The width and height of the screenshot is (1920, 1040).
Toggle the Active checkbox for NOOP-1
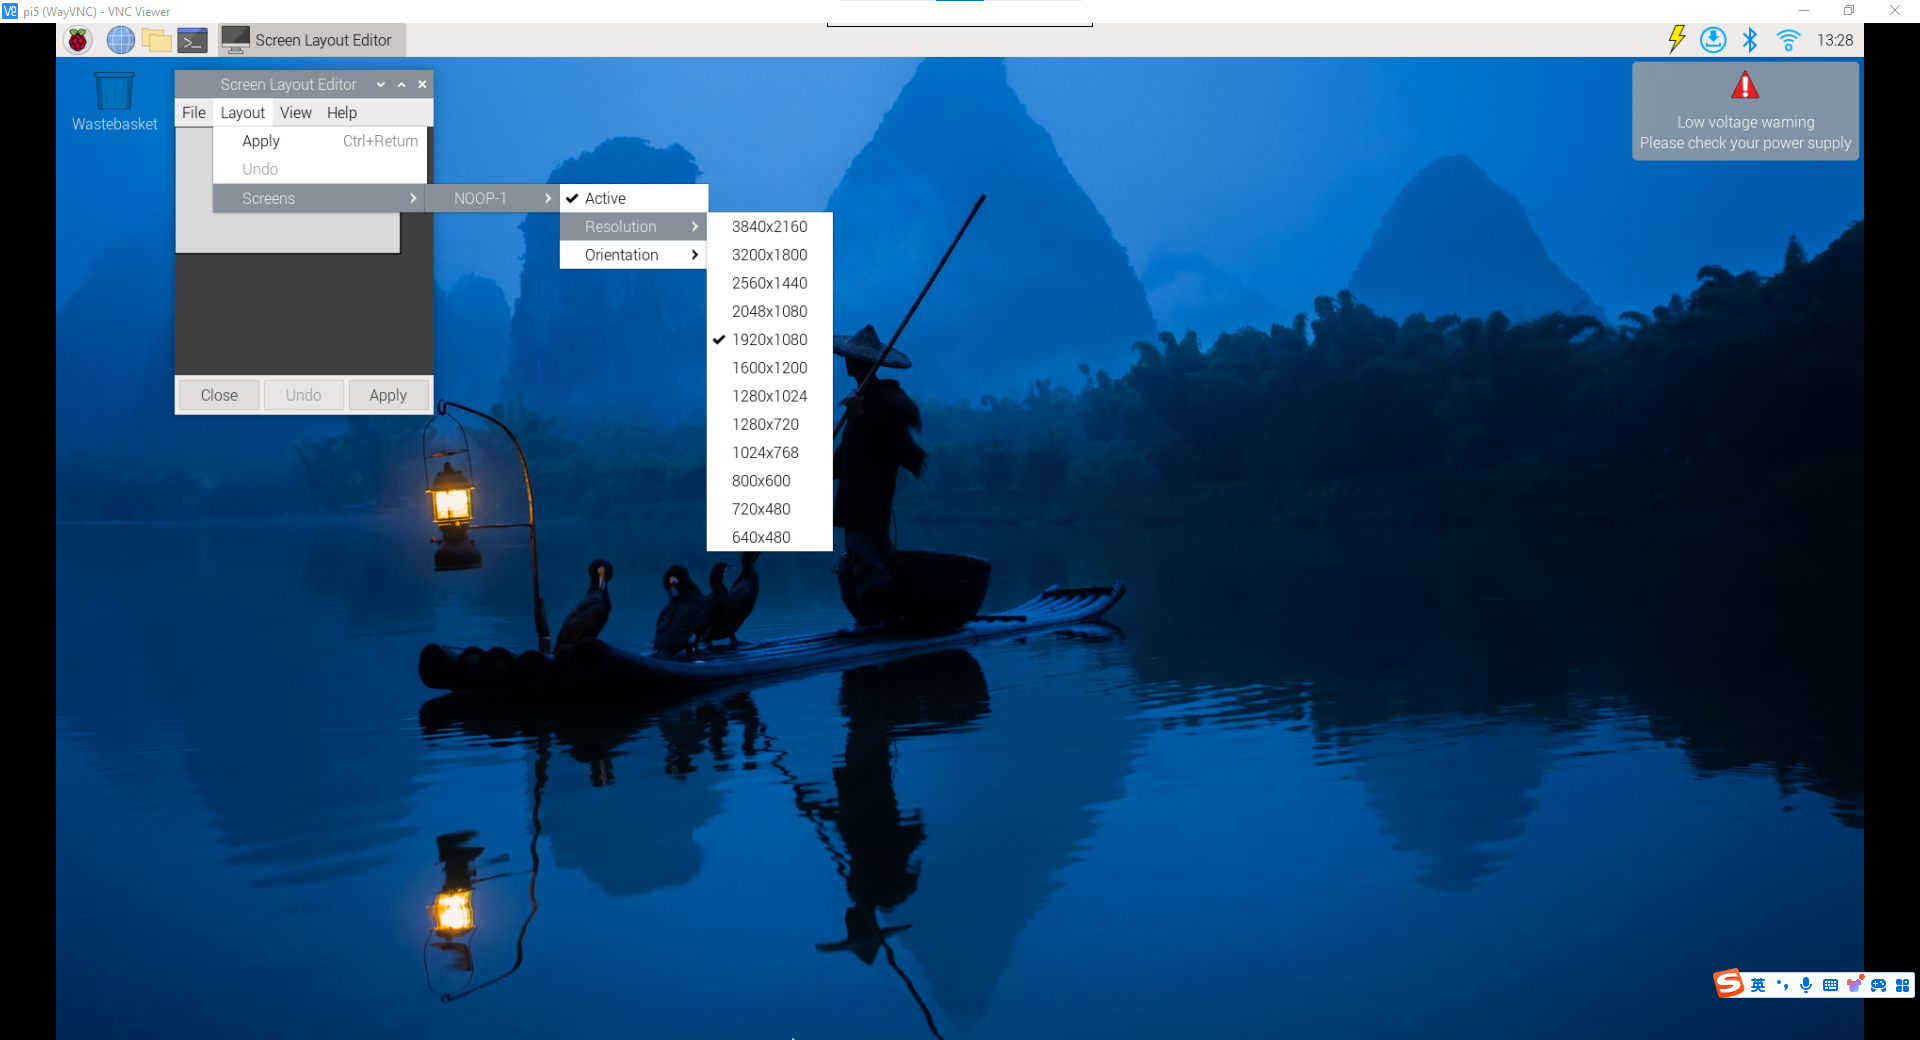[633, 198]
